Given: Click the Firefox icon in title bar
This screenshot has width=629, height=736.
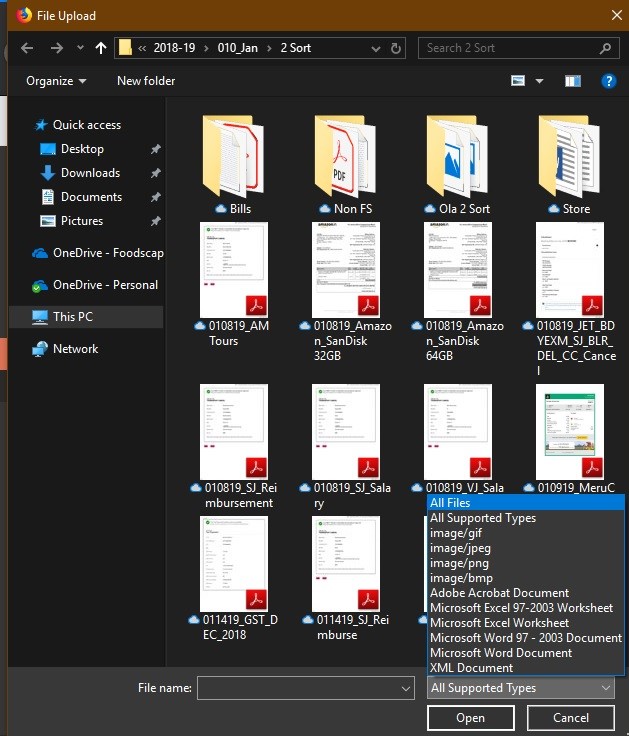Looking at the screenshot, I should tap(23, 15).
